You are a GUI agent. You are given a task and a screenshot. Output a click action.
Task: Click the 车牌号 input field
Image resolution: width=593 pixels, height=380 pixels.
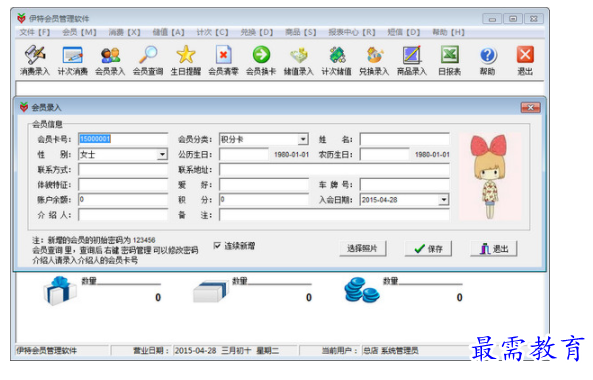(404, 185)
